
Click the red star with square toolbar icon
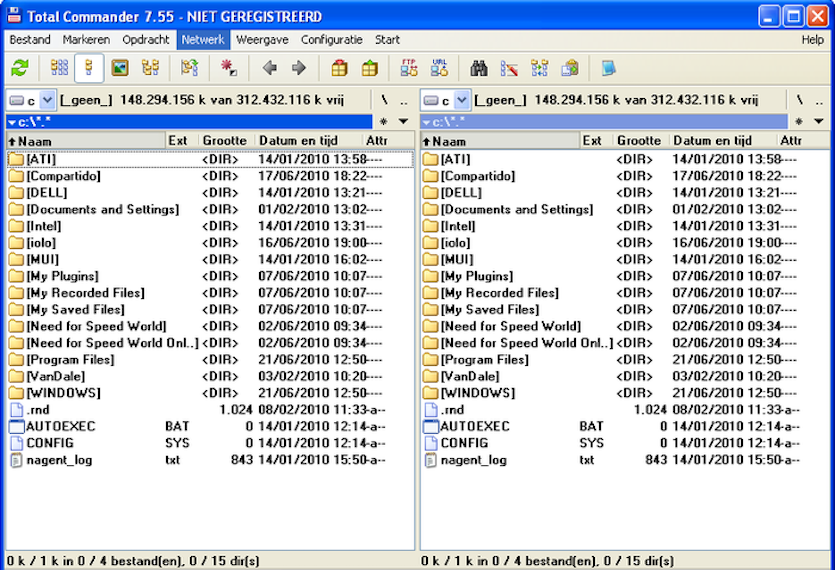point(229,68)
